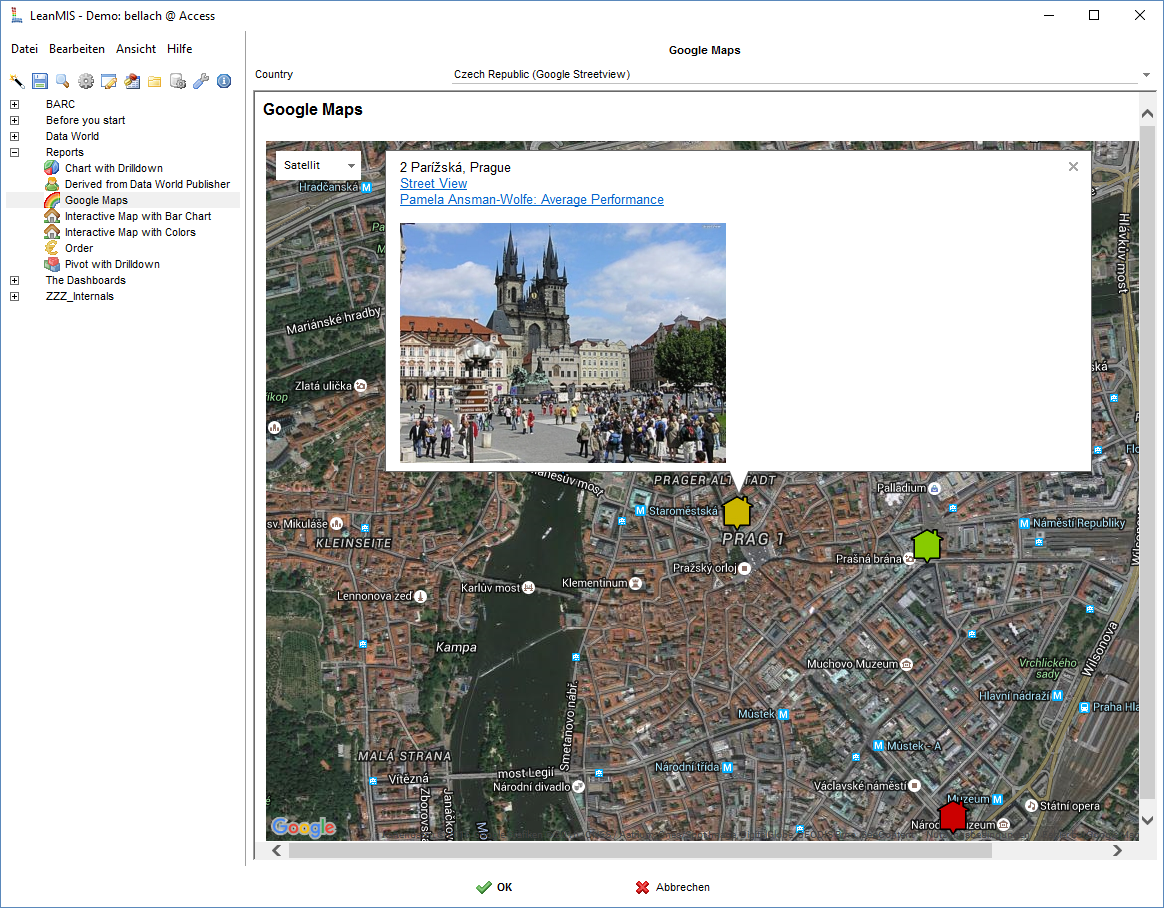
Task: Click the blue info icon
Action: point(224,81)
